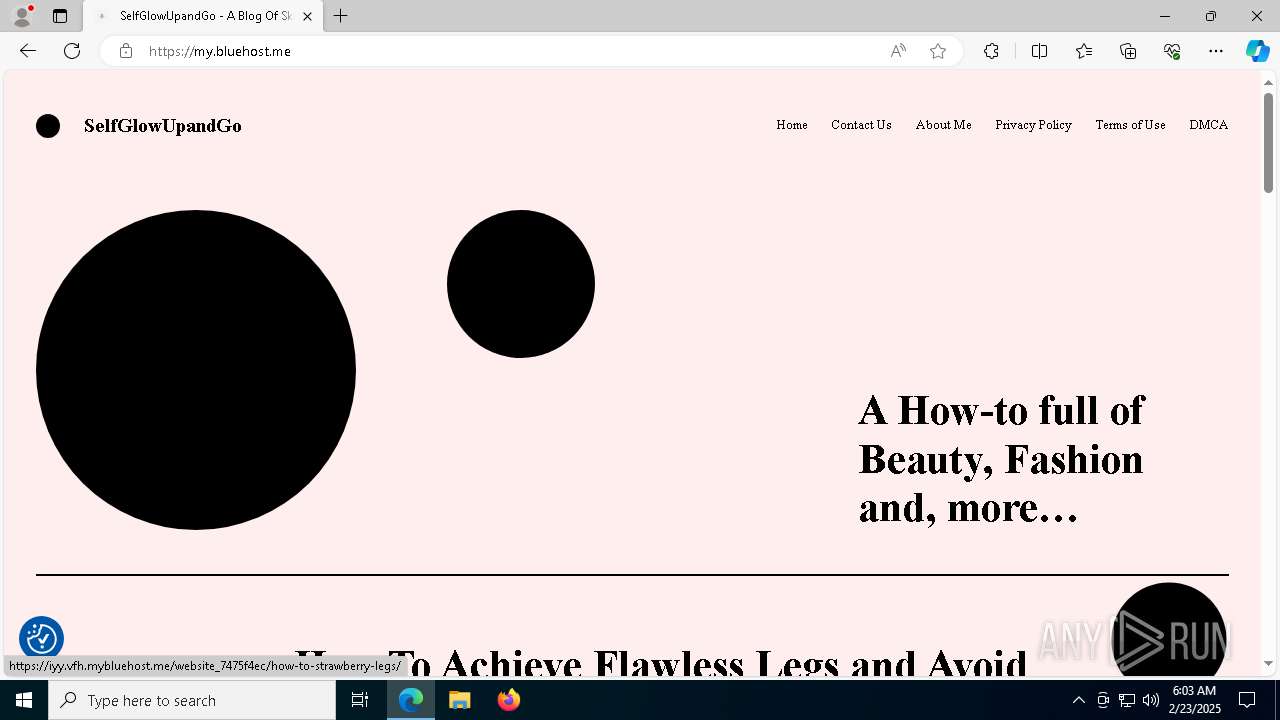
Task: Go back to the previous page
Action: 28,51
